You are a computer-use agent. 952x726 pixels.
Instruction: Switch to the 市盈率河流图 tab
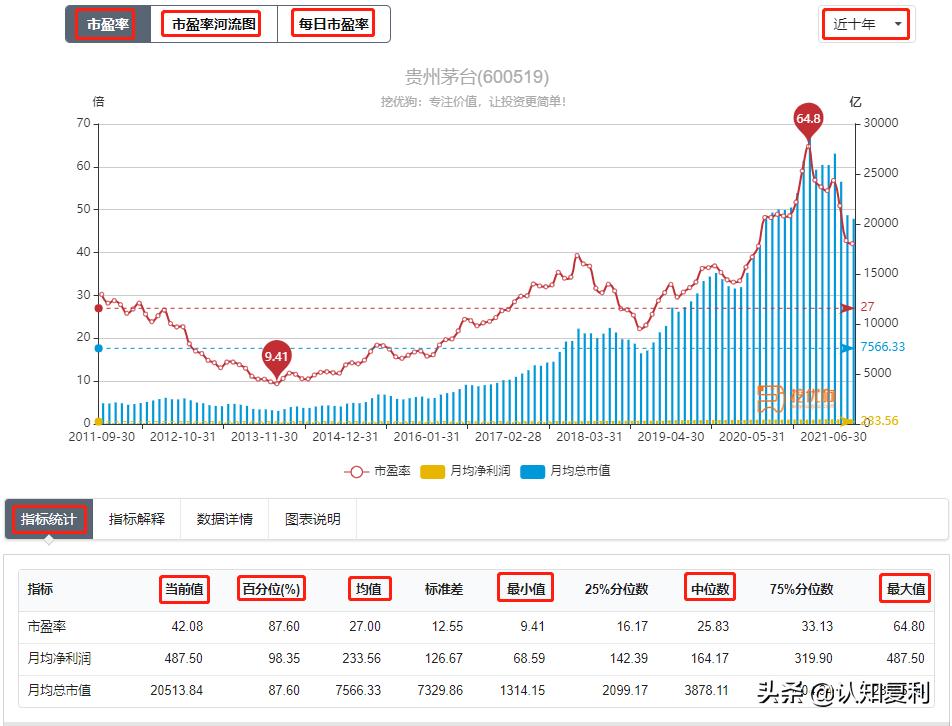[212, 24]
